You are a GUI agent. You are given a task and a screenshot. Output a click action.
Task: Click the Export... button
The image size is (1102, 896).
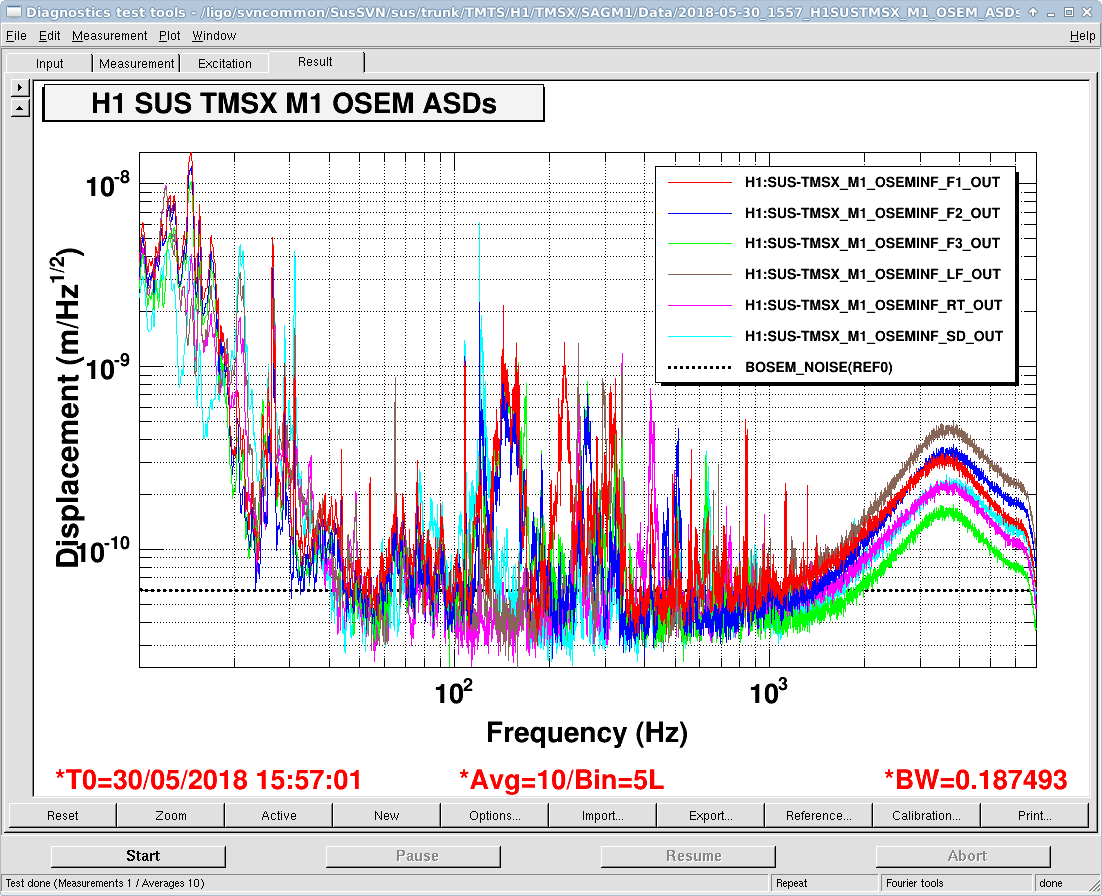point(711,815)
